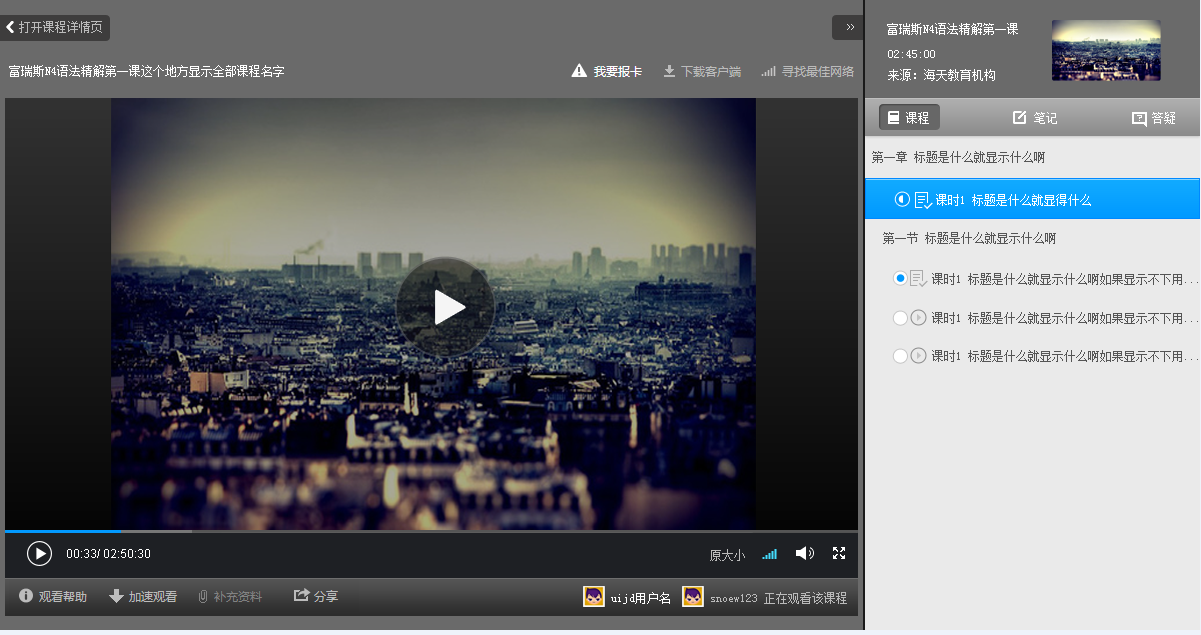Mute the video volume speaker icon

(804, 553)
